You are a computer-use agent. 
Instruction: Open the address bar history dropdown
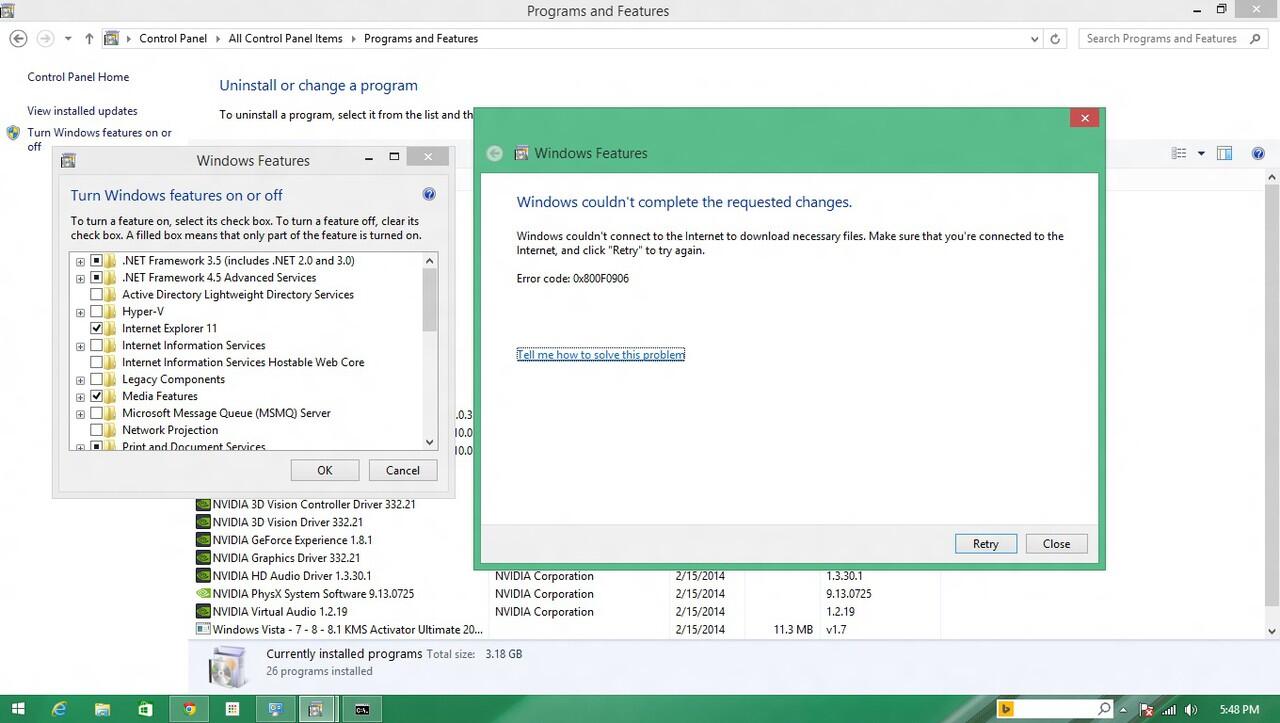pos(1034,38)
